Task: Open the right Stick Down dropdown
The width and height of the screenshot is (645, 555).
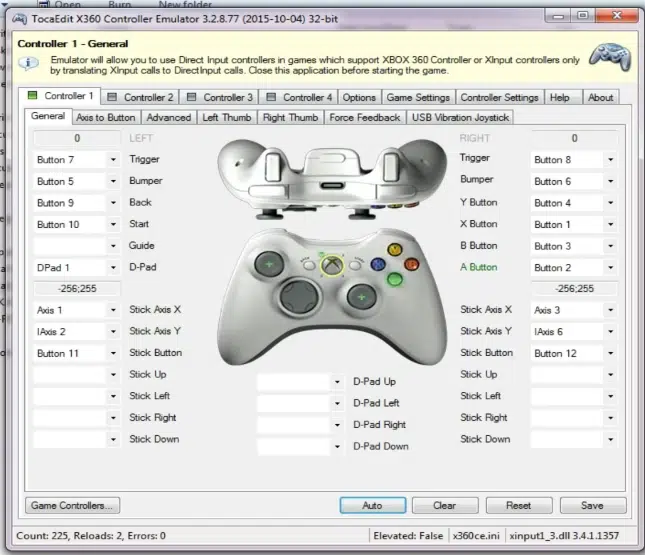Action: tap(610, 439)
